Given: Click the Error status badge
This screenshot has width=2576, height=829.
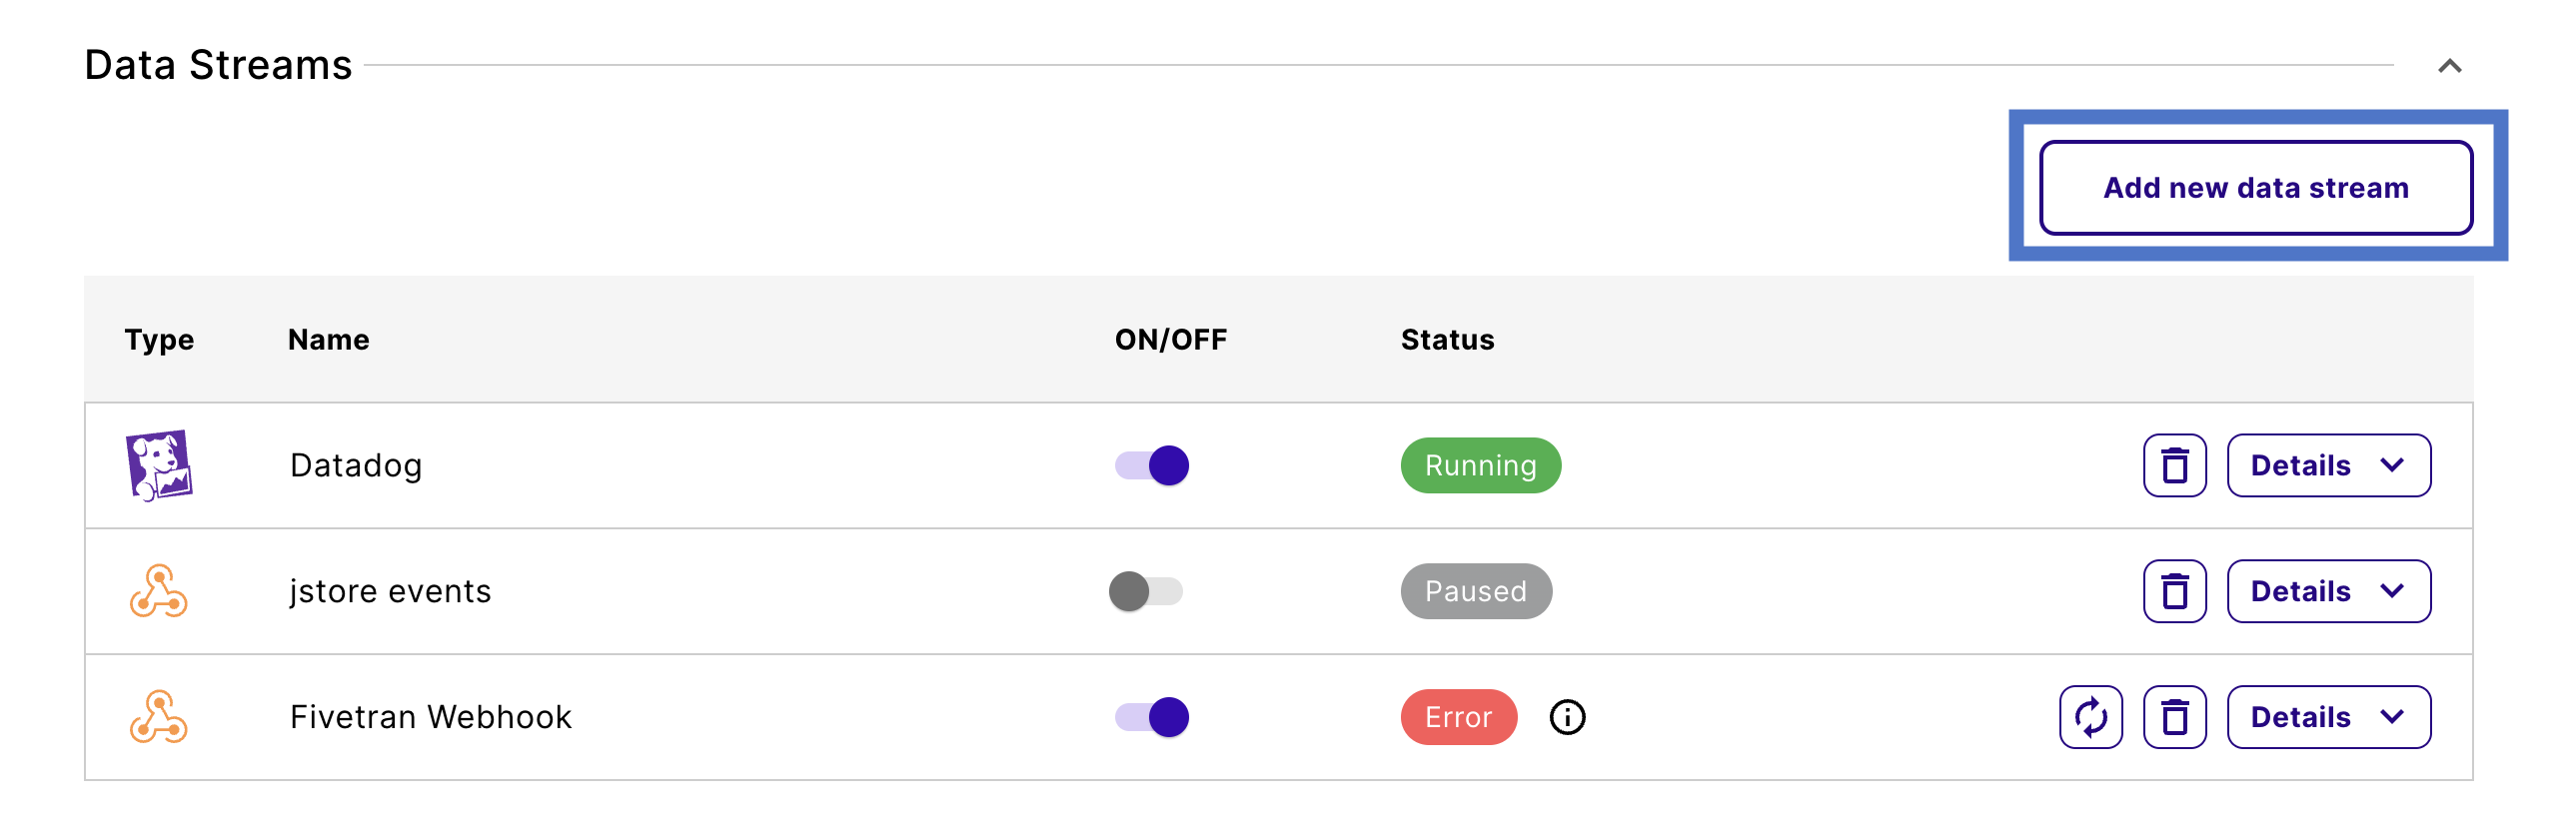Looking at the screenshot, I should pos(1458,717).
